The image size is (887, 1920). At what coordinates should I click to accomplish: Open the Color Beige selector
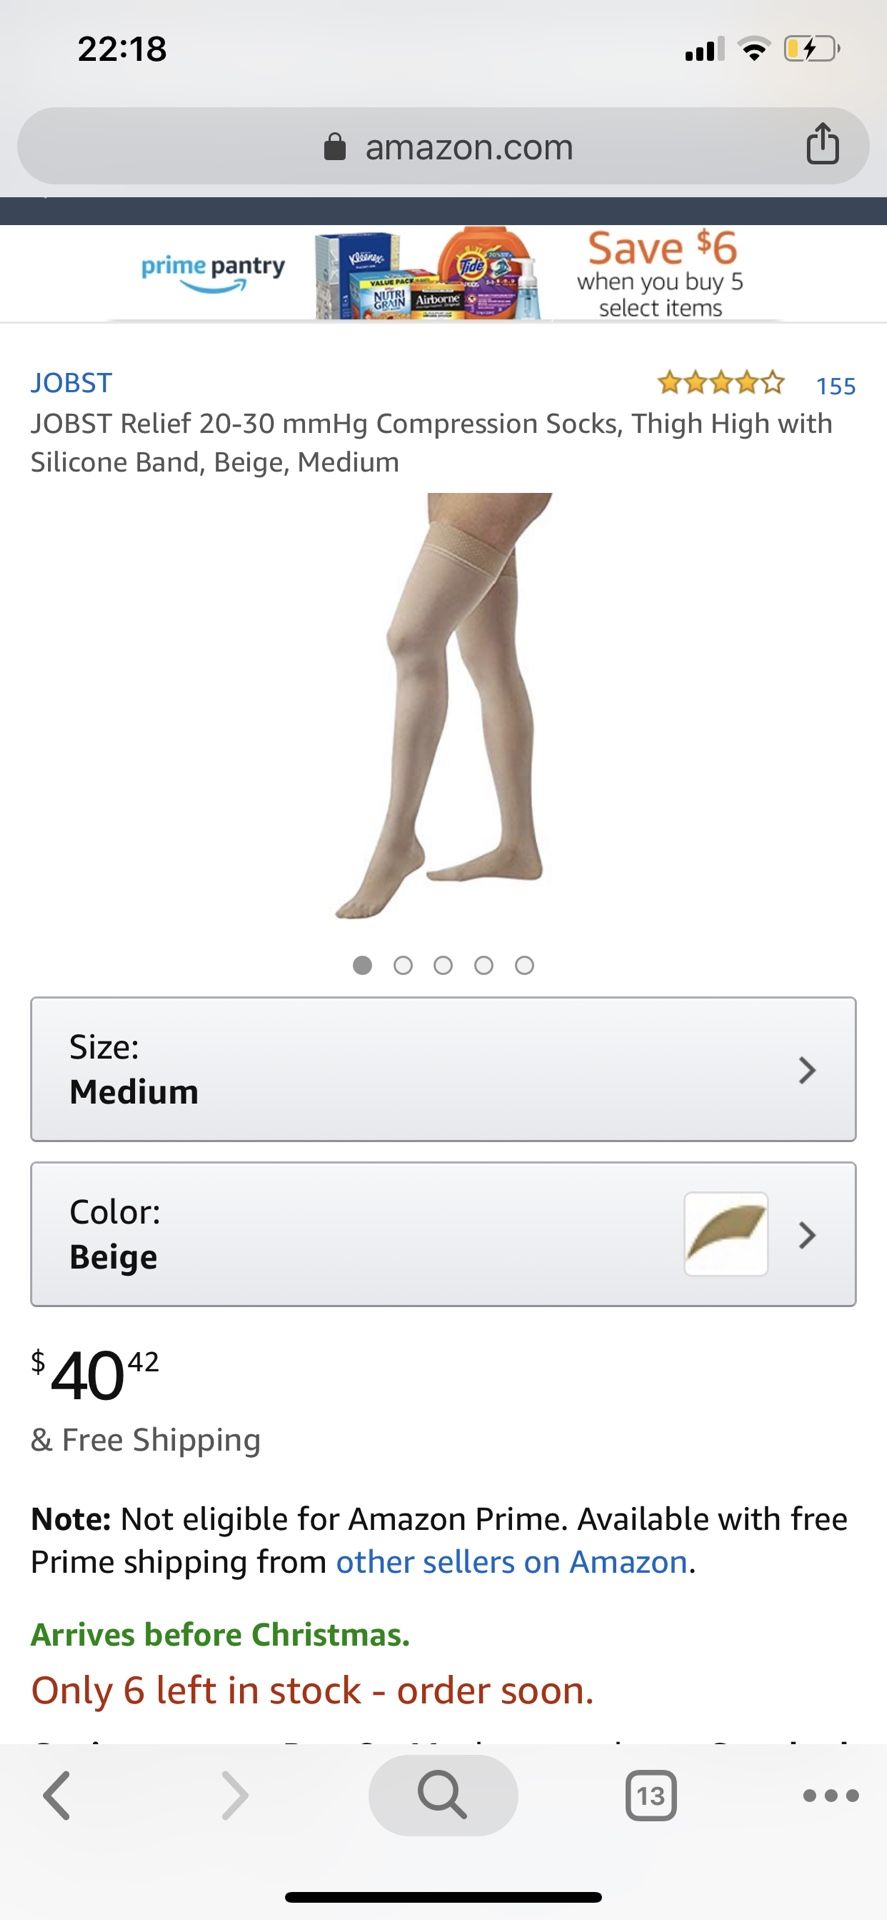(x=443, y=1234)
